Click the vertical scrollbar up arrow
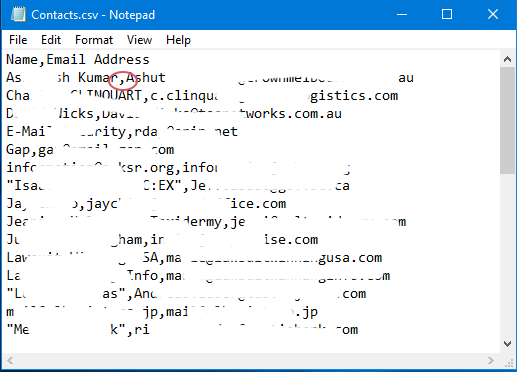The width and height of the screenshot is (517, 372). coord(507,59)
